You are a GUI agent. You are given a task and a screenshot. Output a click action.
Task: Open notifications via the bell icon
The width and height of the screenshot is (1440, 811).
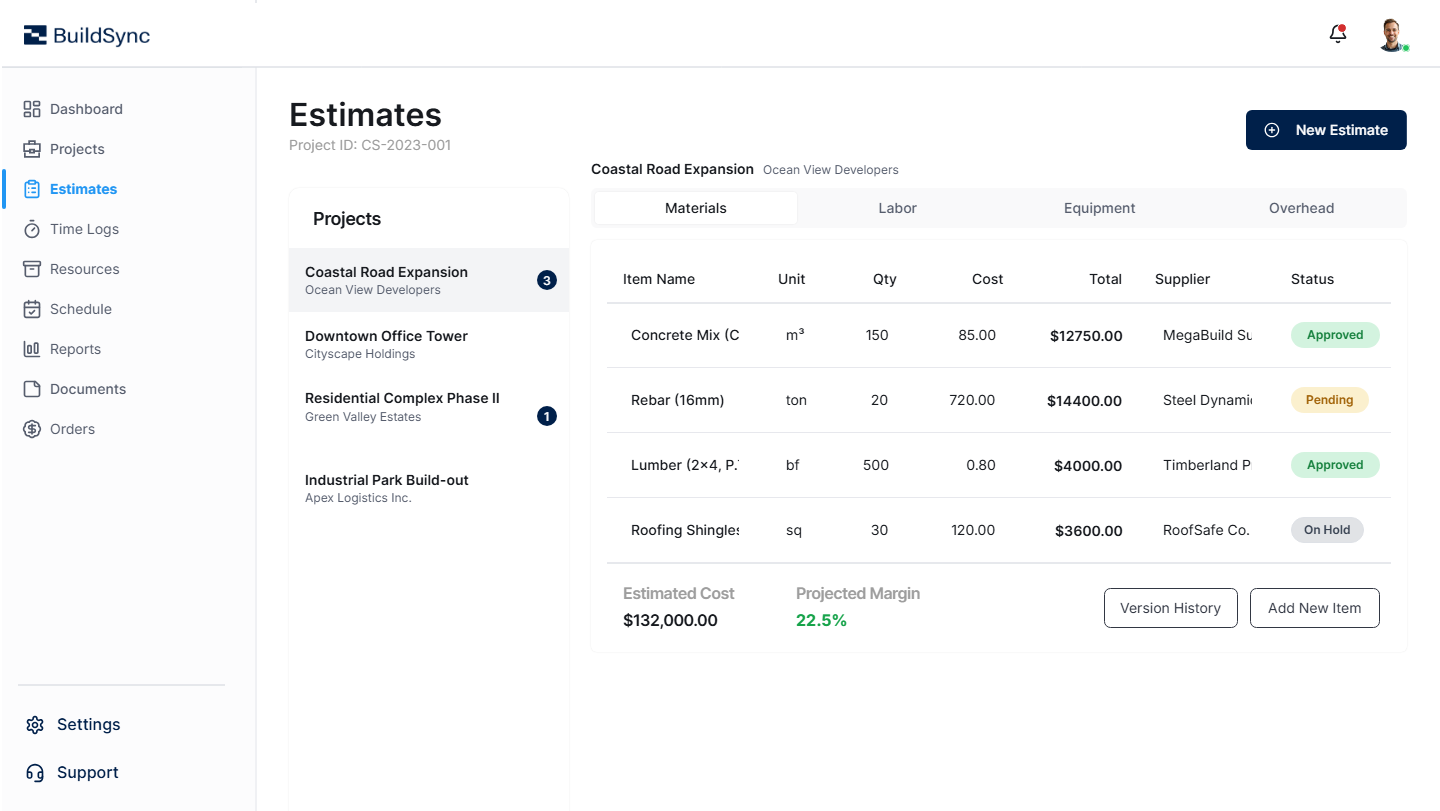pos(1337,33)
